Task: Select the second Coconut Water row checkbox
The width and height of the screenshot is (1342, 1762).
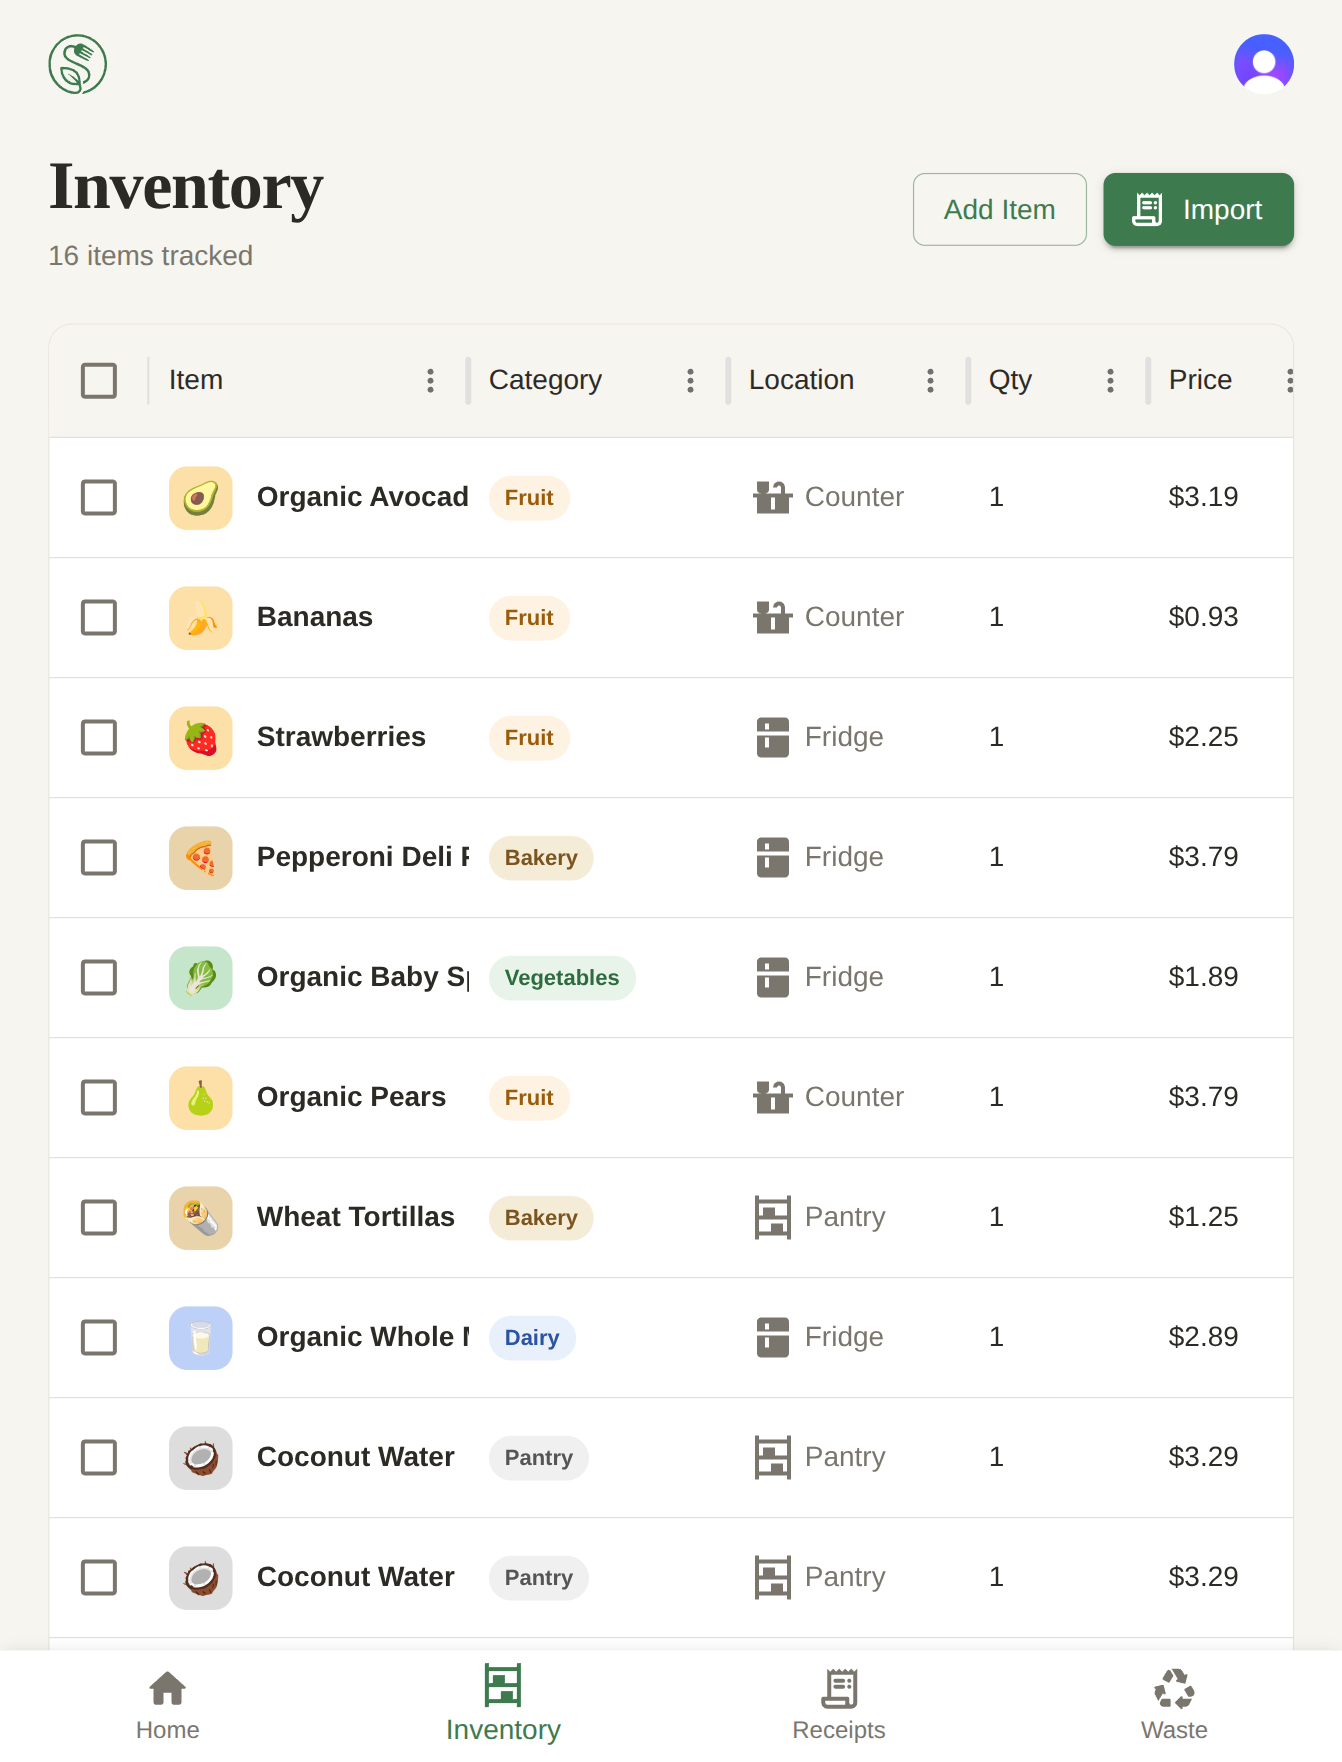Action: [x=99, y=1577]
